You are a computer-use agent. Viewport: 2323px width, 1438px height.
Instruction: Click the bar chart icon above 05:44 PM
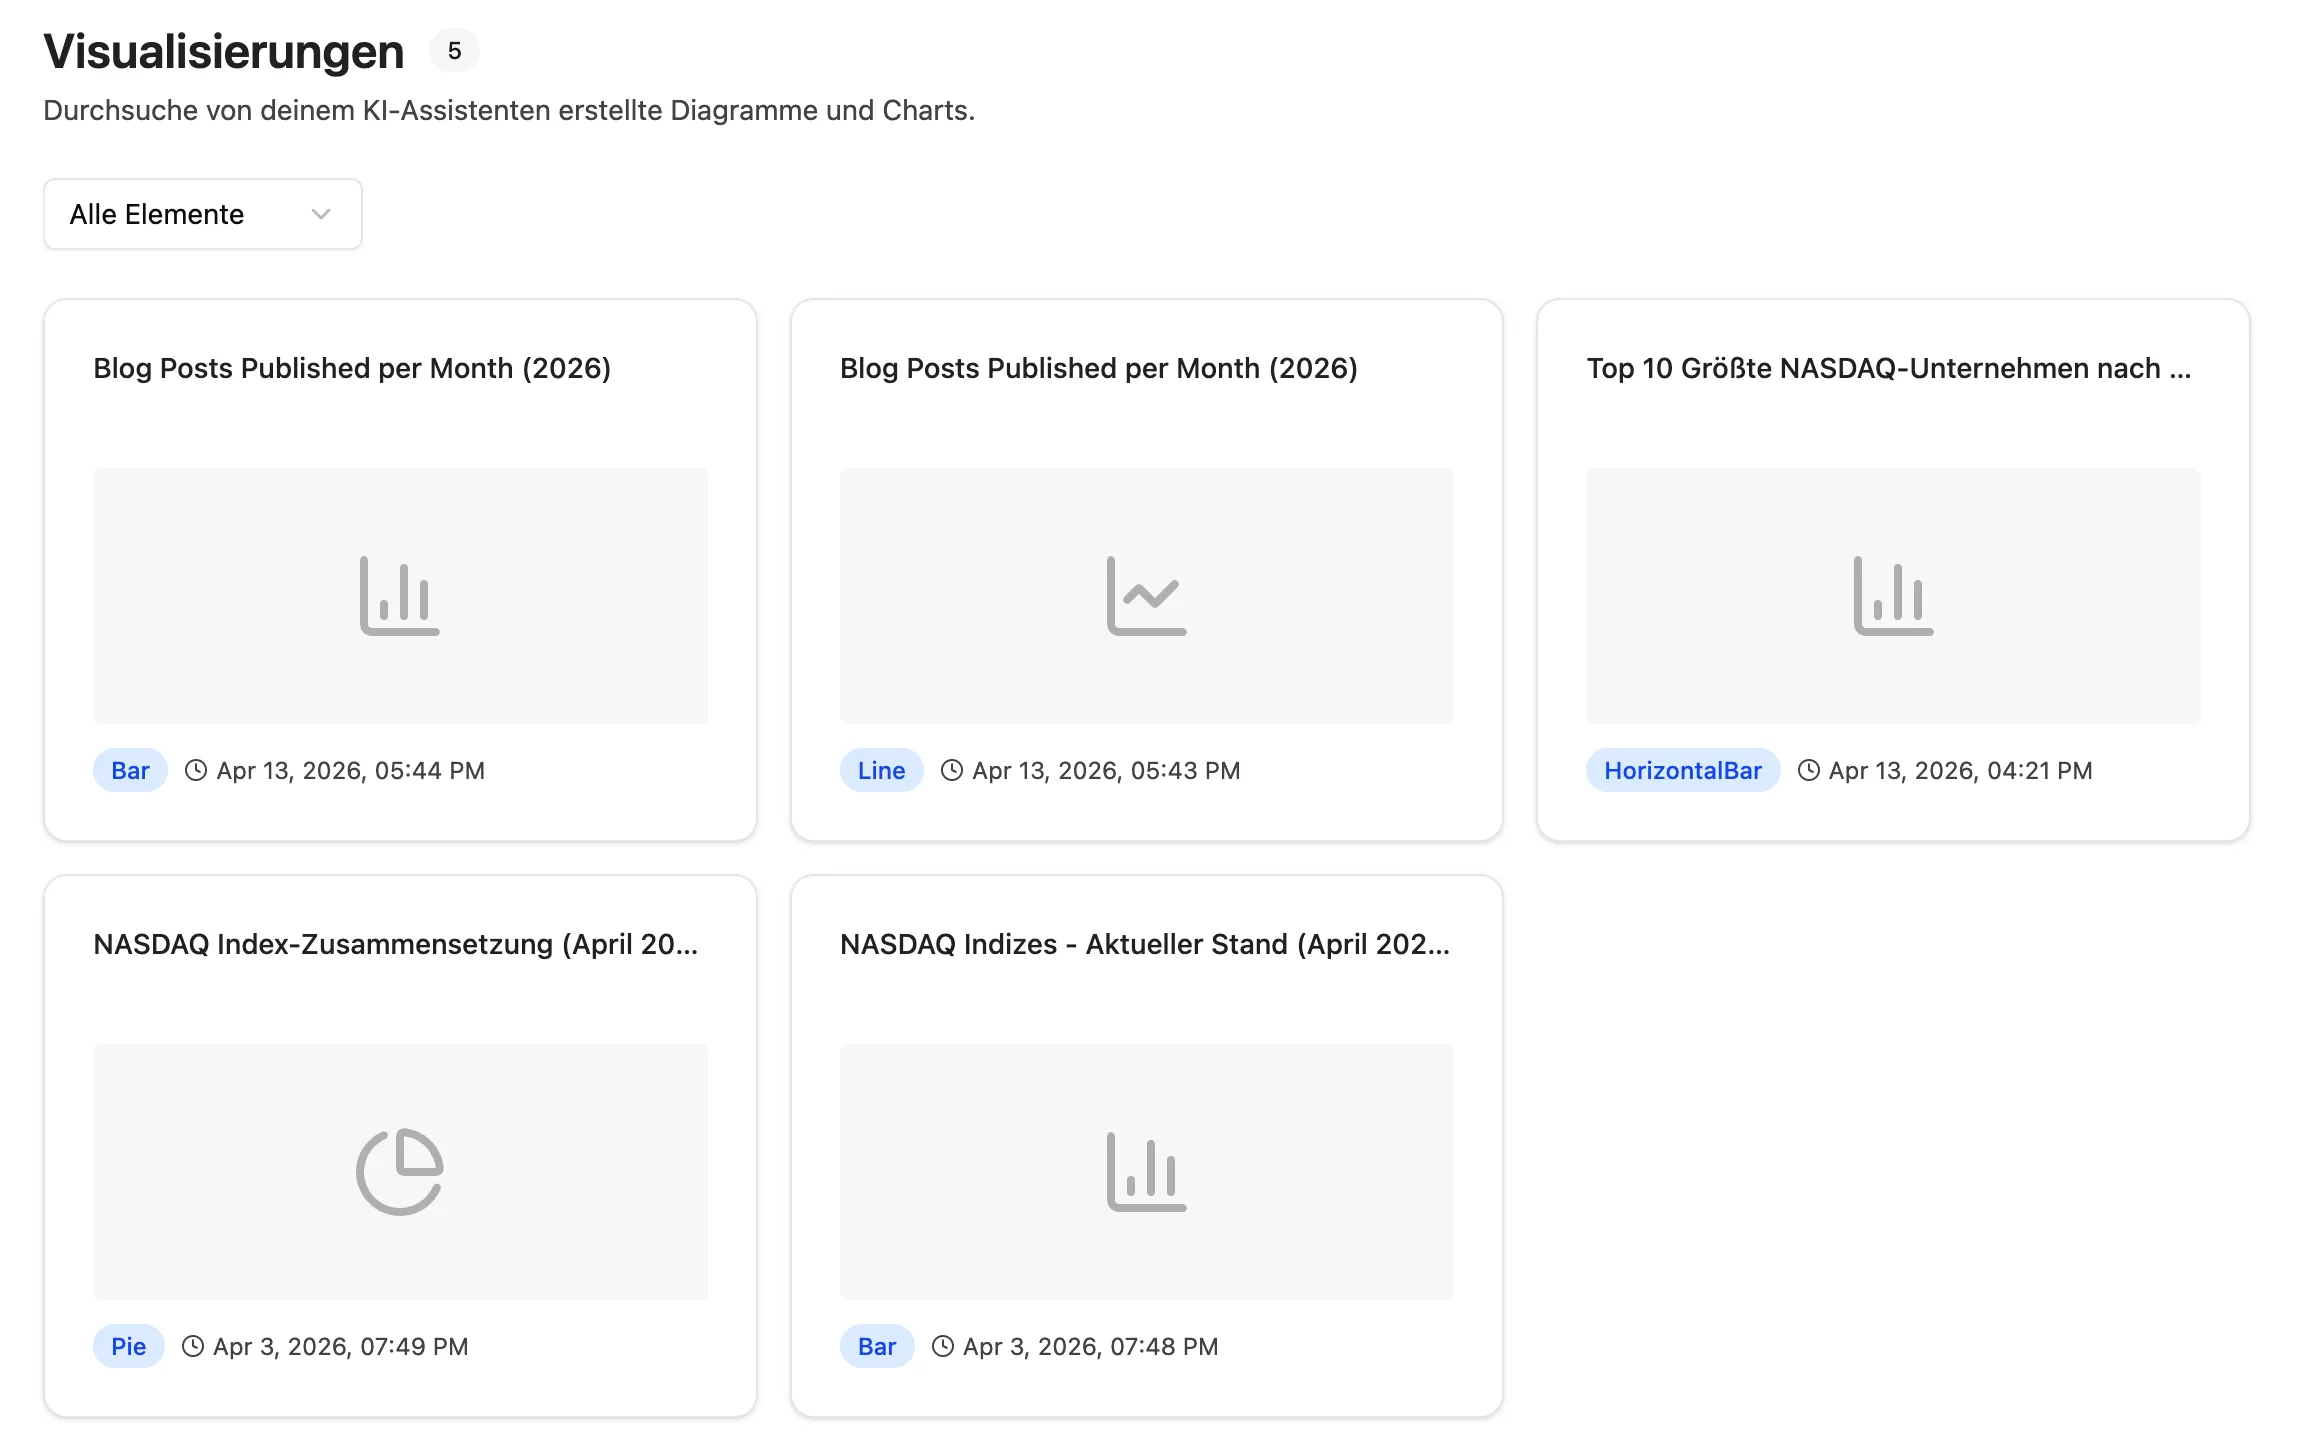pyautogui.click(x=400, y=596)
